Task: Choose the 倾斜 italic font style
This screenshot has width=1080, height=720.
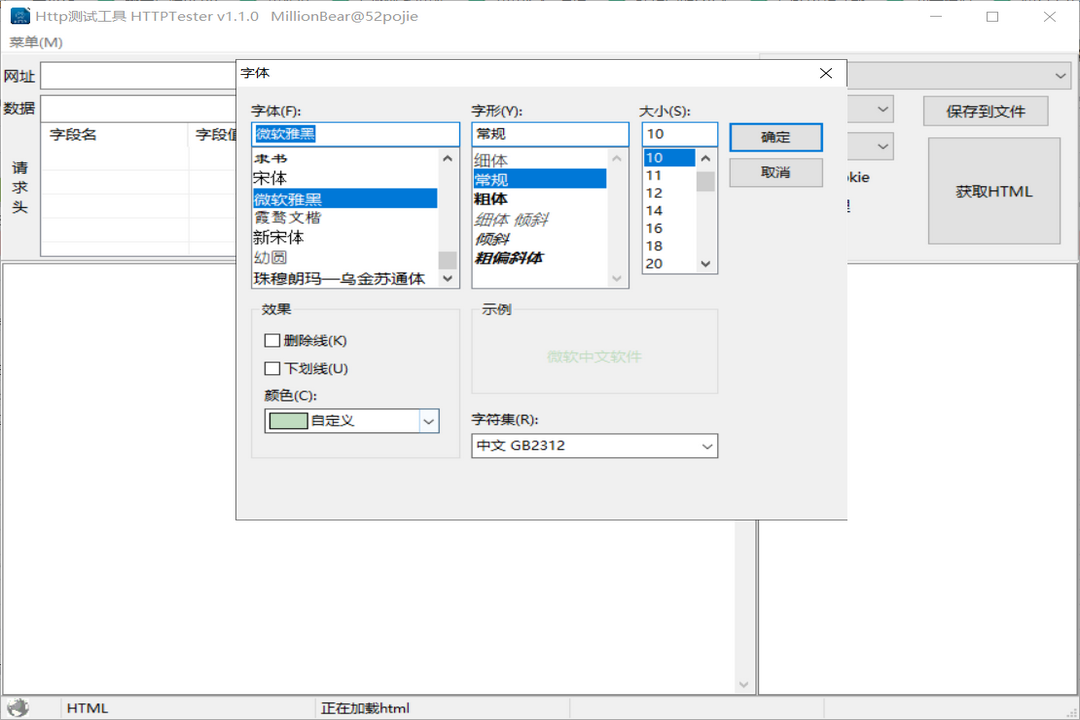Action: (x=492, y=239)
